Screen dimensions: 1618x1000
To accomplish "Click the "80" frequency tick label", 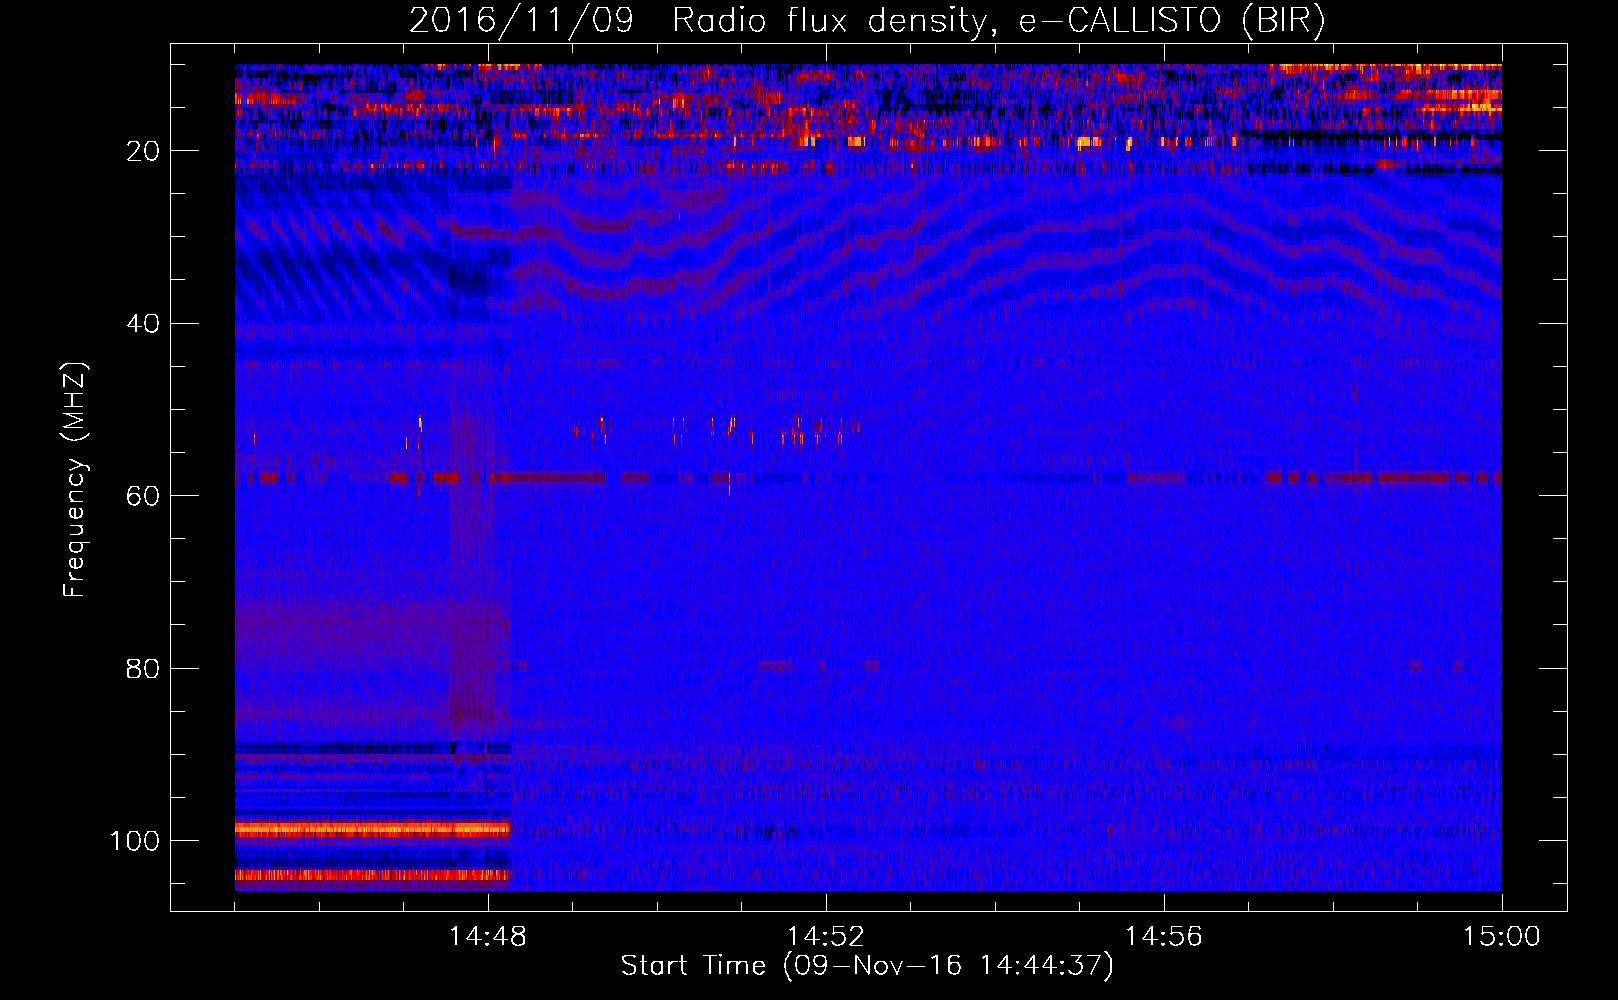I will pos(144,668).
